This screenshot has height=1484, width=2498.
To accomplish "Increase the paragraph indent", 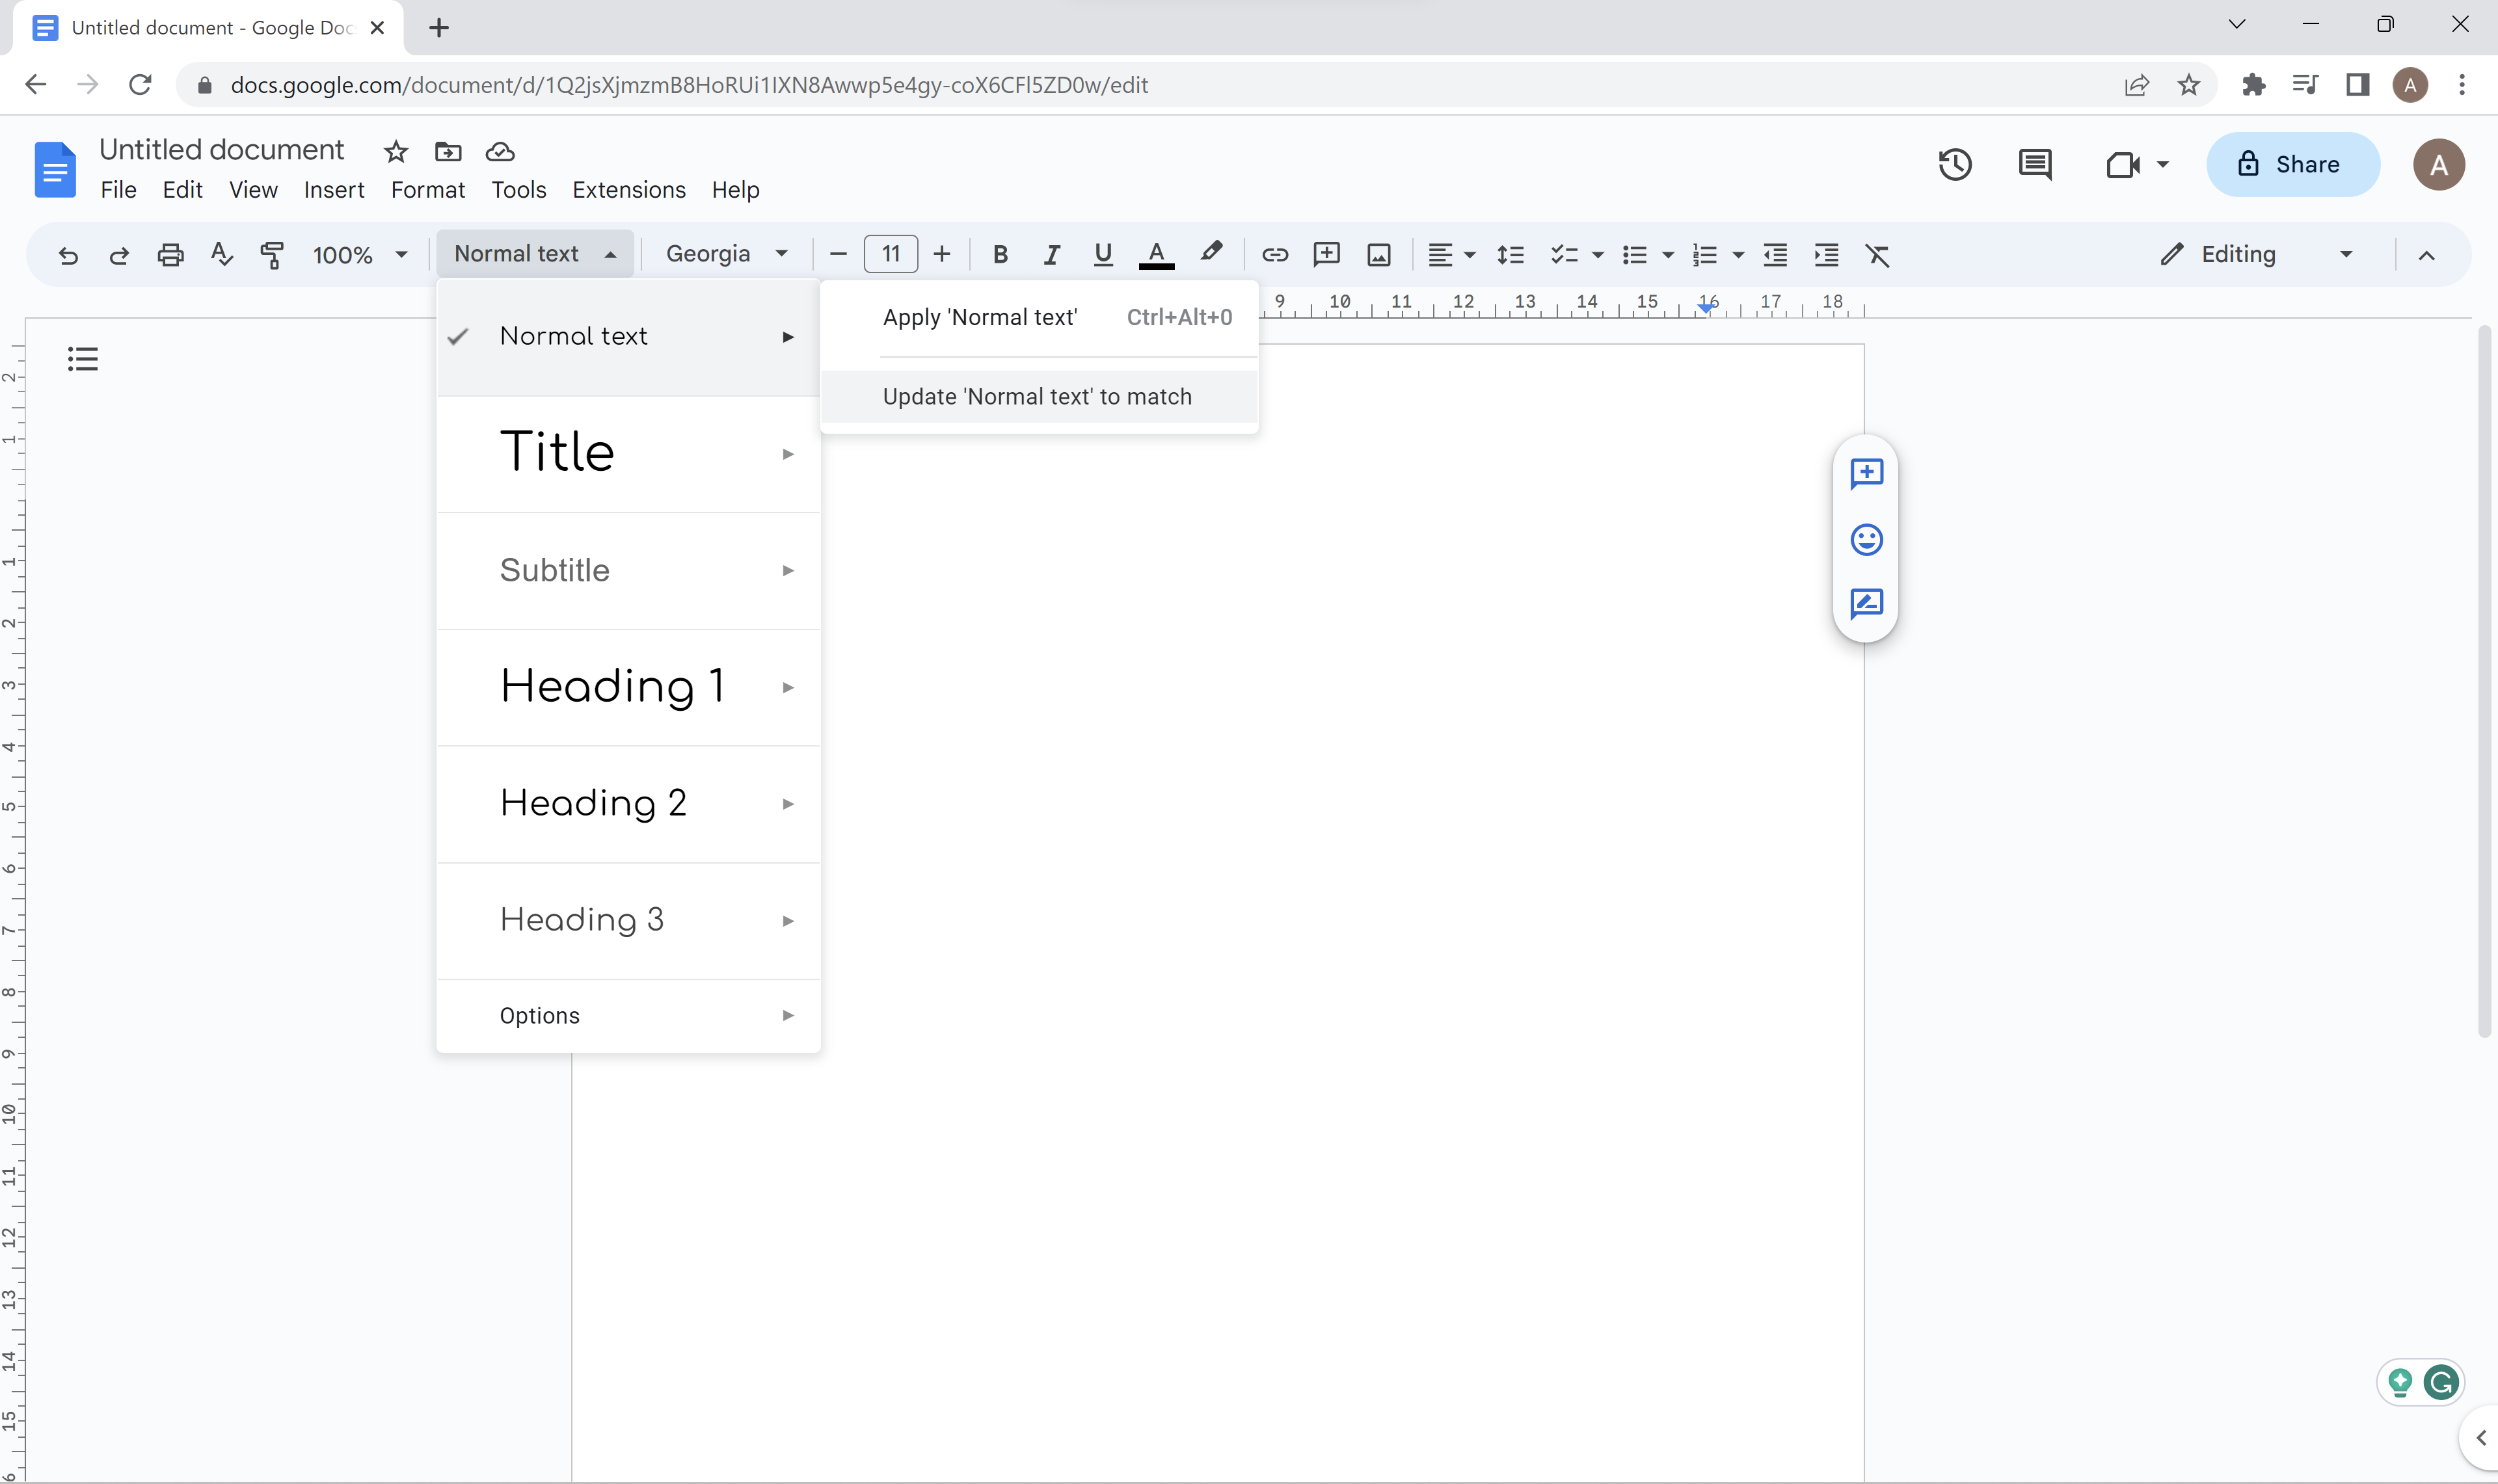I will 1826,255.
